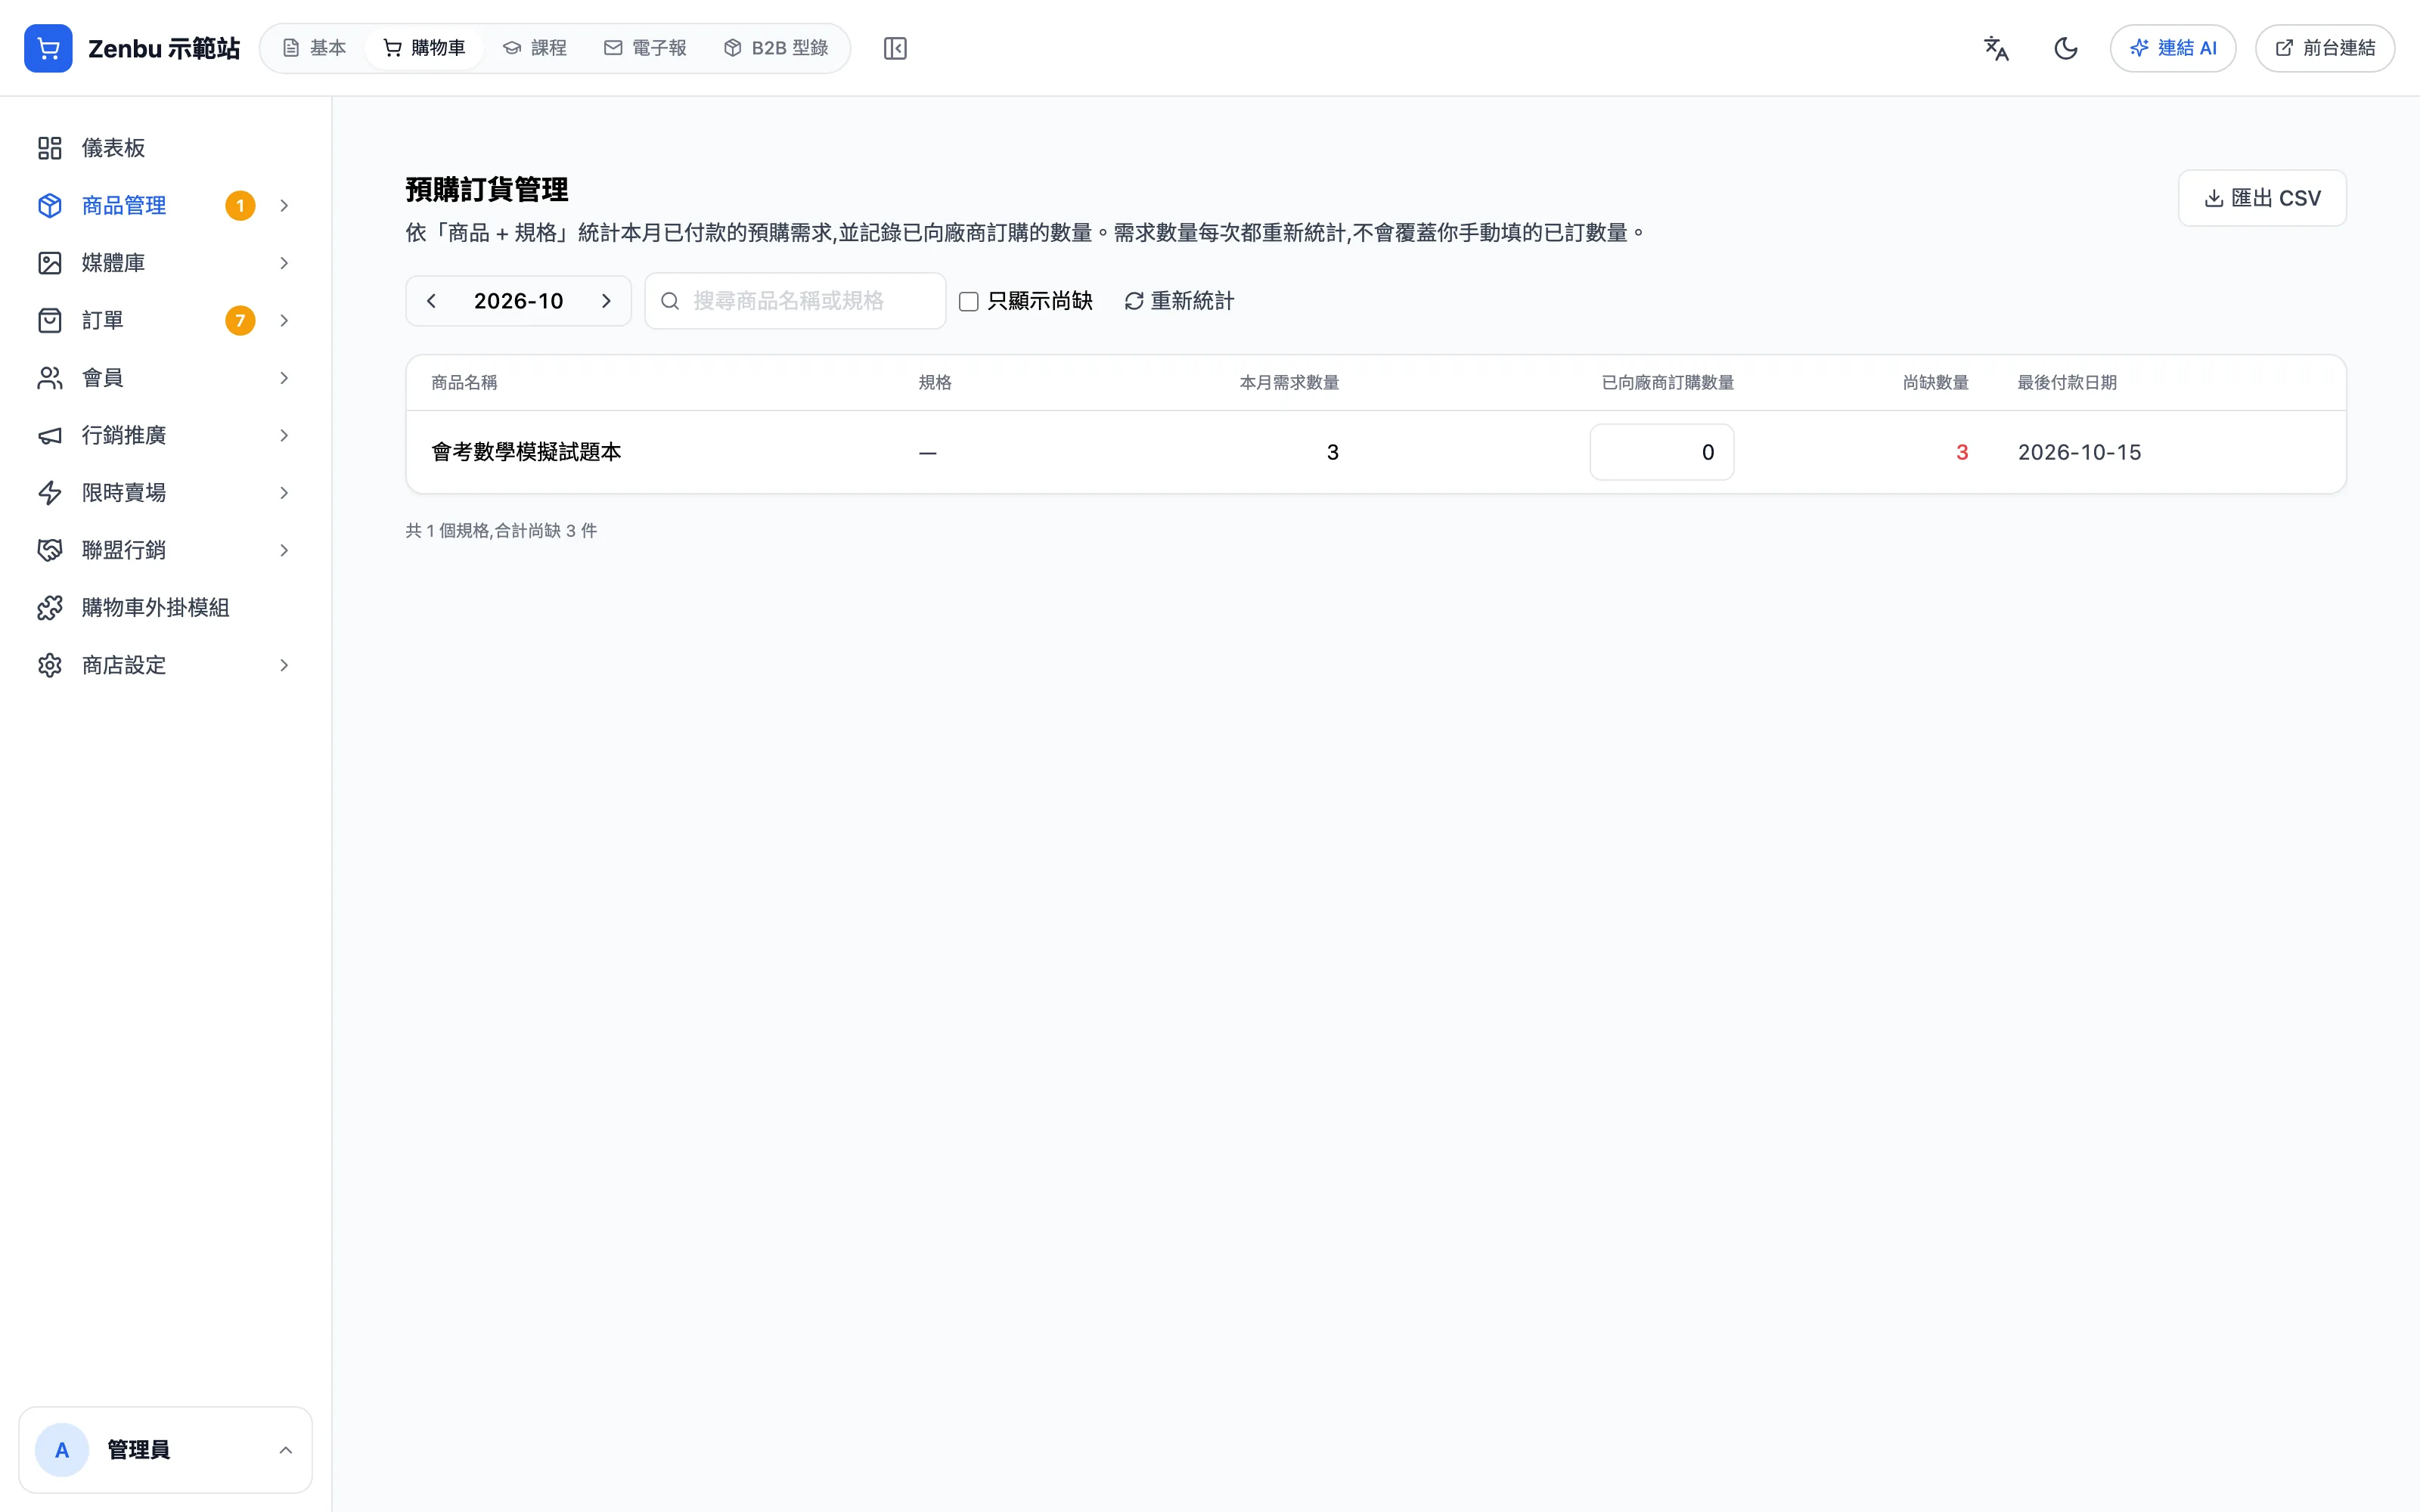The height and width of the screenshot is (1512, 2420).
Task: Focus the 搜尋商品名稱或規格 search field
Action: [795, 301]
